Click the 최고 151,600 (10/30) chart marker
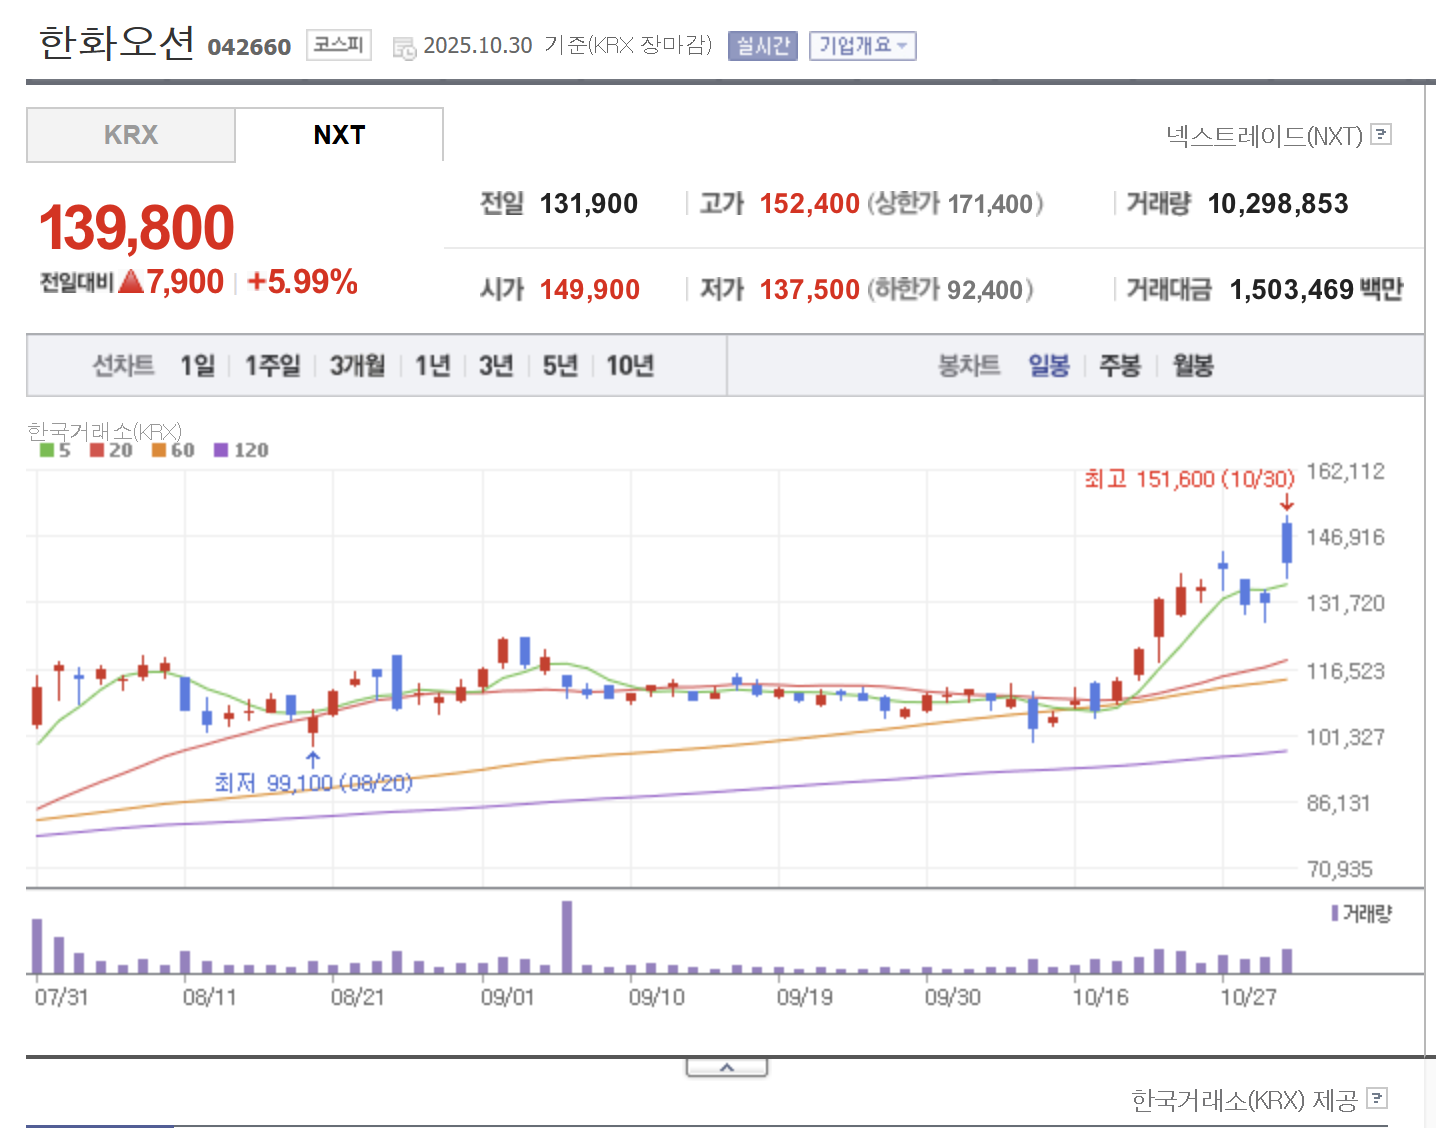Image resolution: width=1436 pixels, height=1128 pixels. click(1189, 479)
